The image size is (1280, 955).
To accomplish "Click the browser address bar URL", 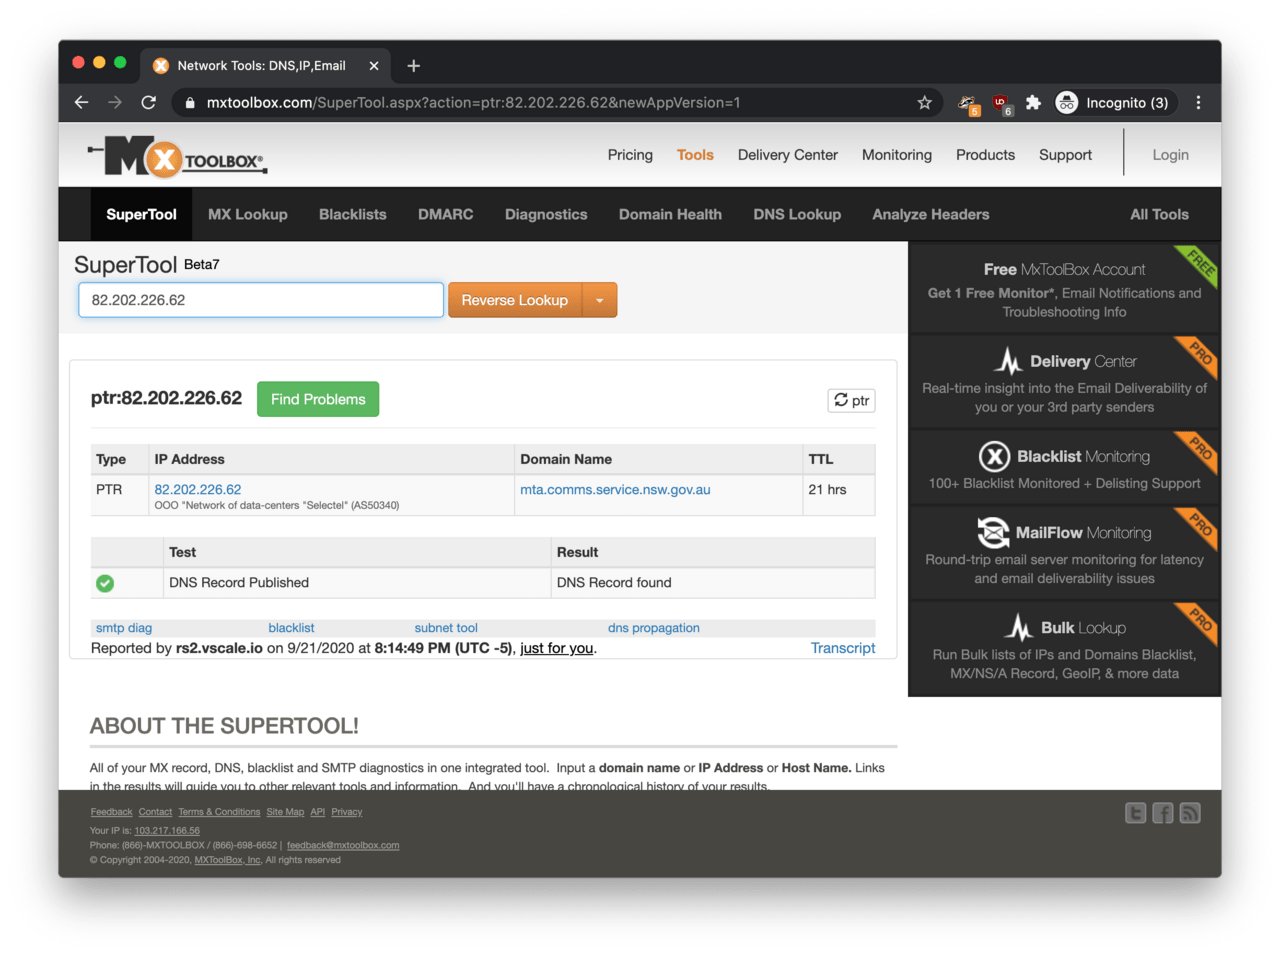I will pyautogui.click(x=473, y=103).
